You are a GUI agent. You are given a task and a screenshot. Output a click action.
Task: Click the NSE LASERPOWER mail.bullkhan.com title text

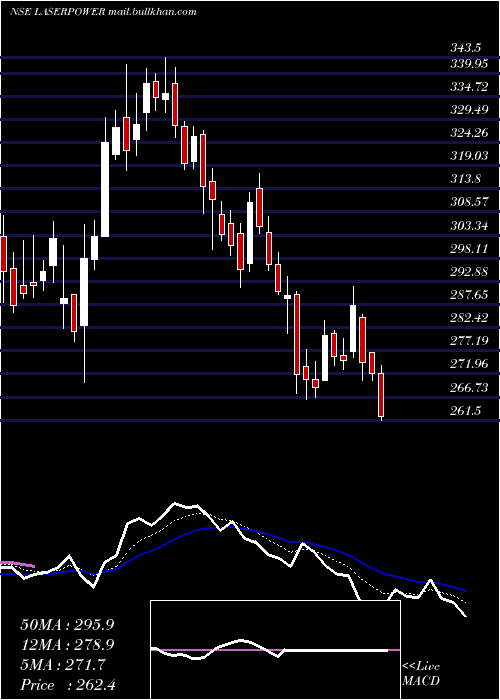[103, 12]
